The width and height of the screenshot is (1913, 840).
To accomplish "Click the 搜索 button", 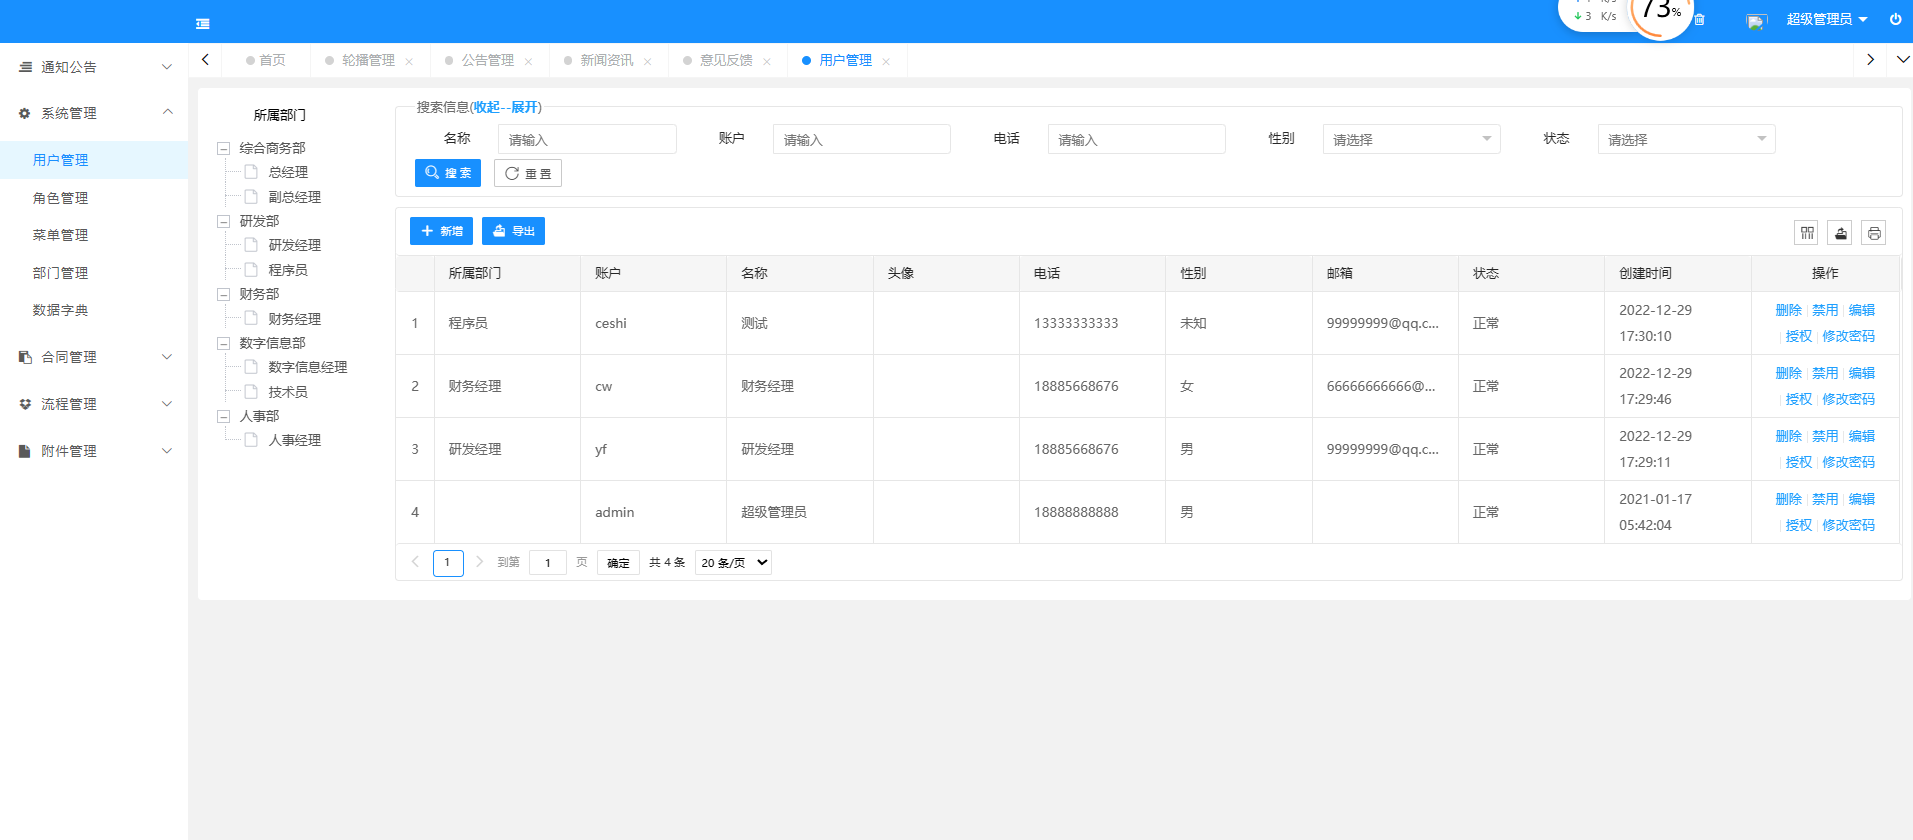I will click(448, 173).
